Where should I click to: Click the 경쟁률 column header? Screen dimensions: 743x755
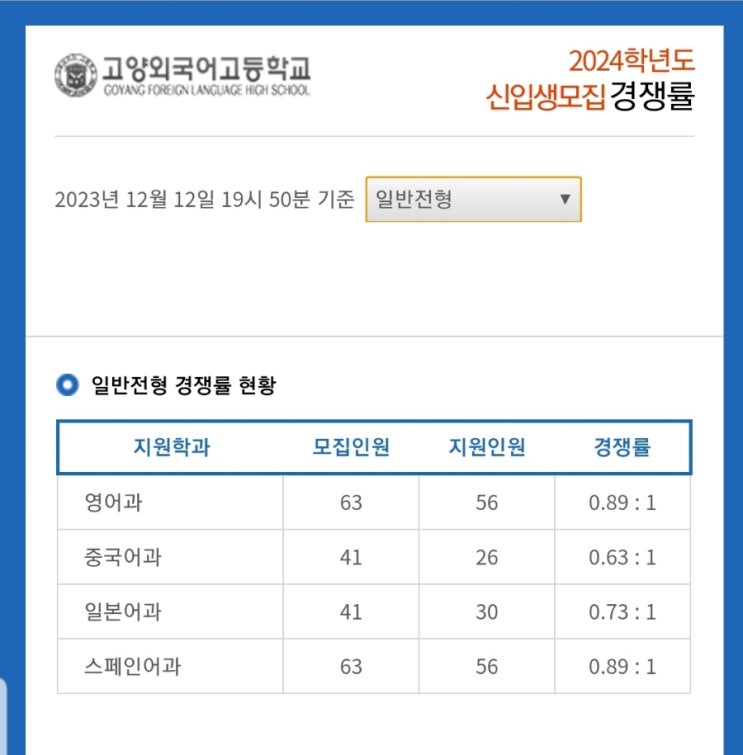(x=622, y=447)
